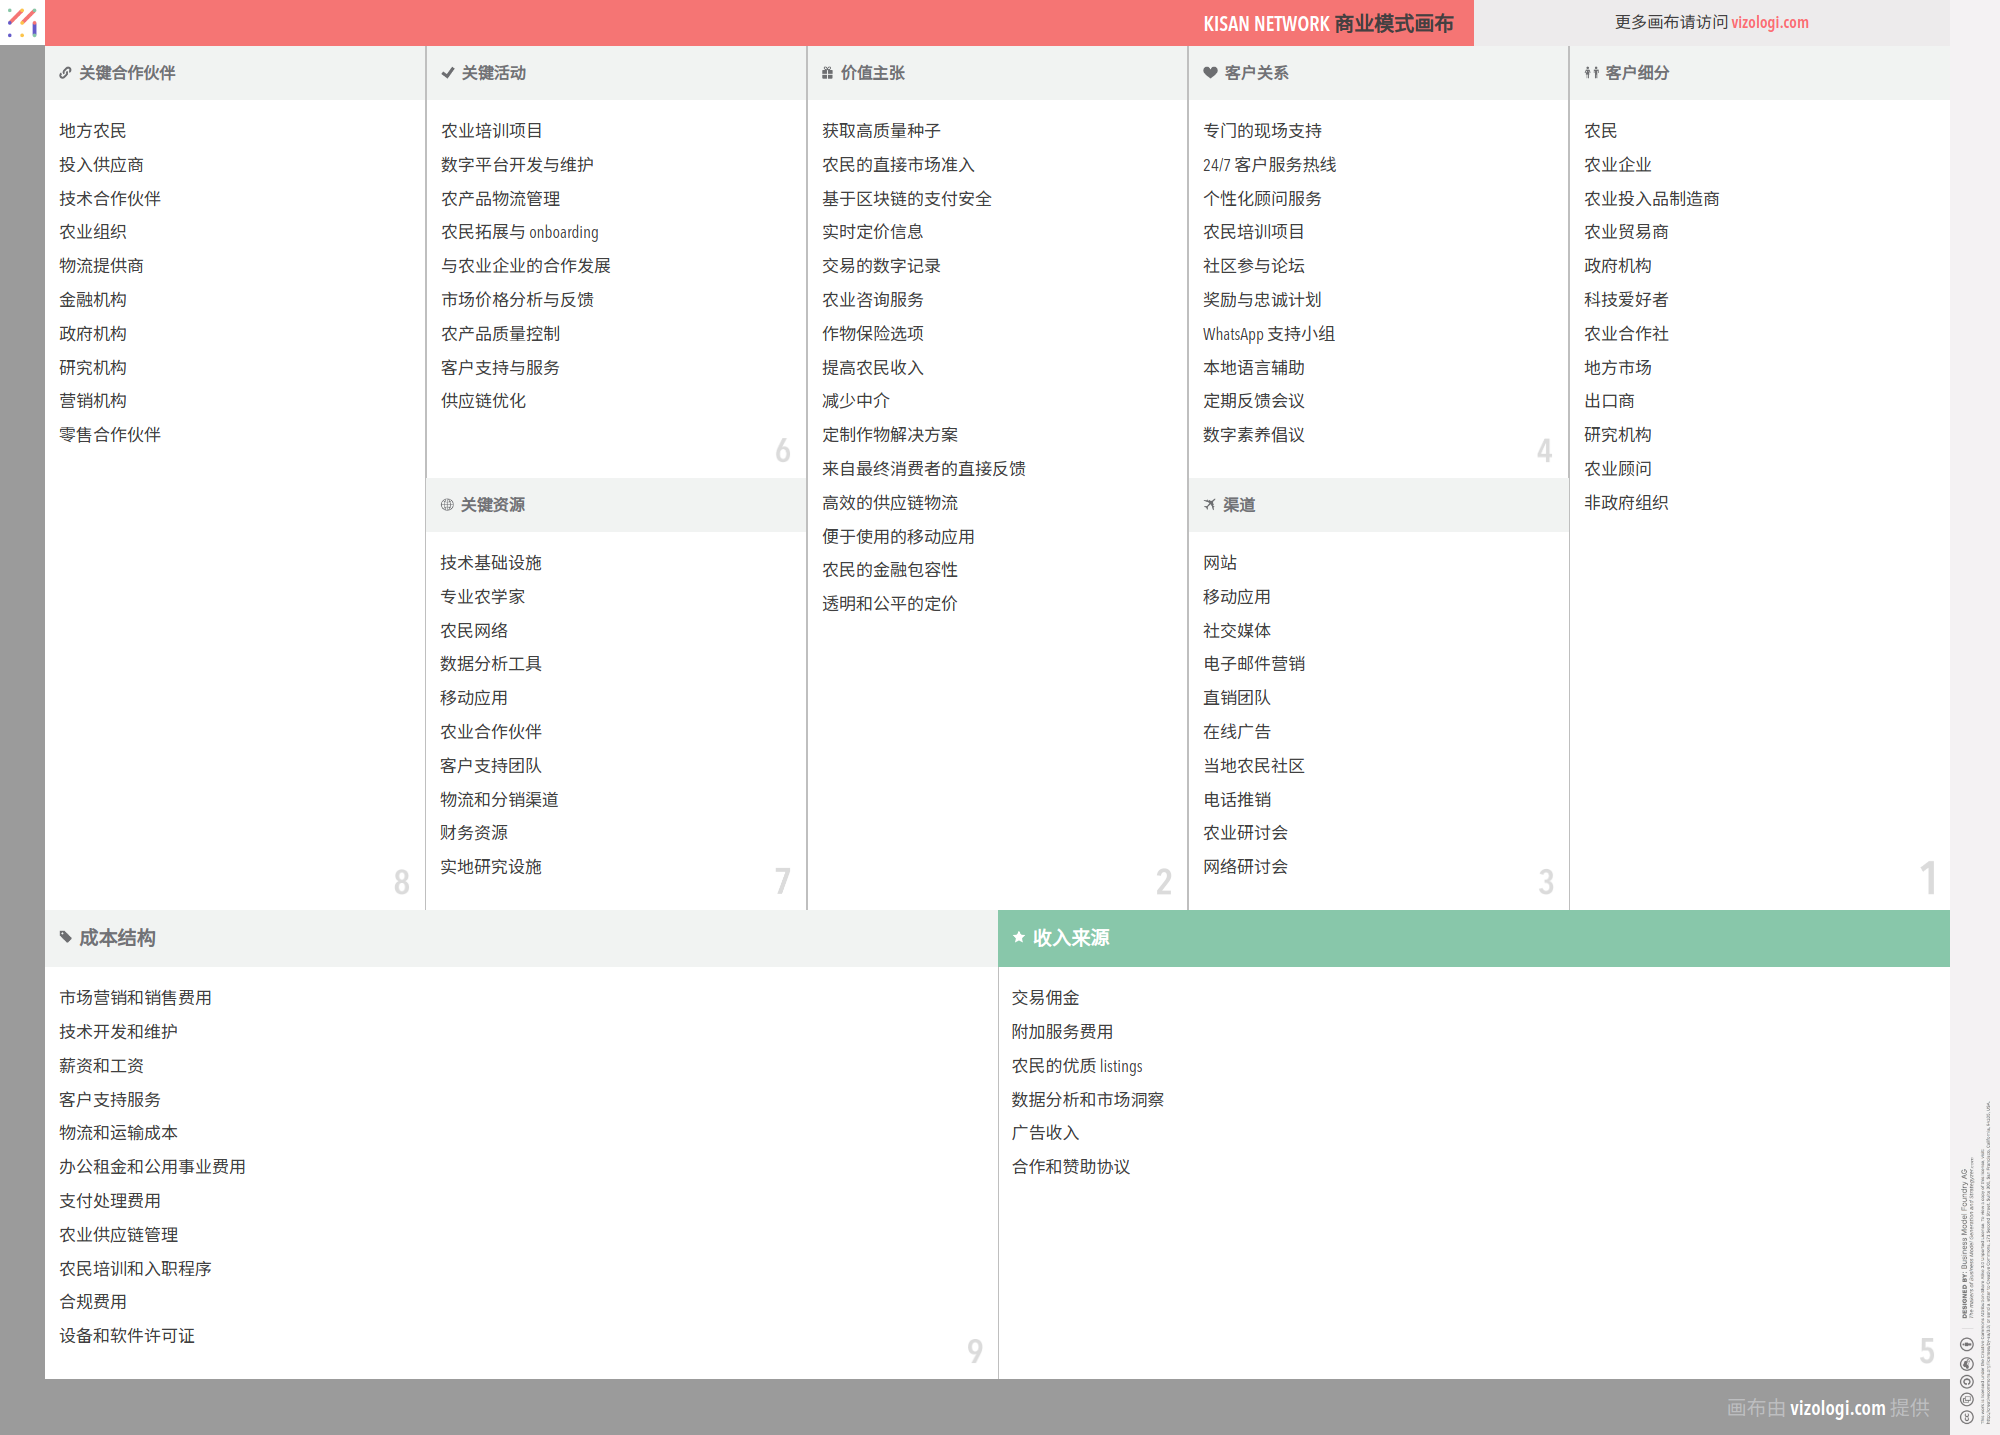The width and height of the screenshot is (2000, 1435).
Task: Click the WhatsApp 支持小组 entry
Action: click(1268, 334)
